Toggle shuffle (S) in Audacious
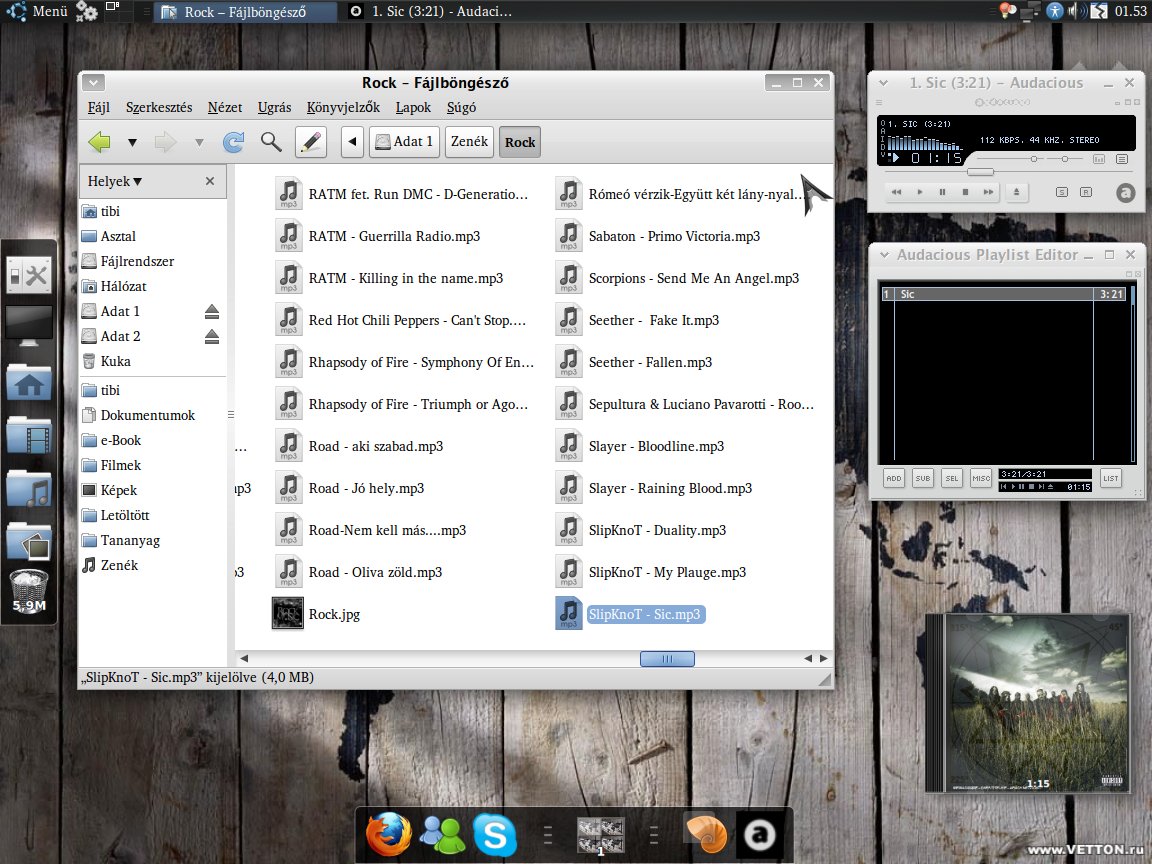This screenshot has height=864, width=1152. (1062, 192)
